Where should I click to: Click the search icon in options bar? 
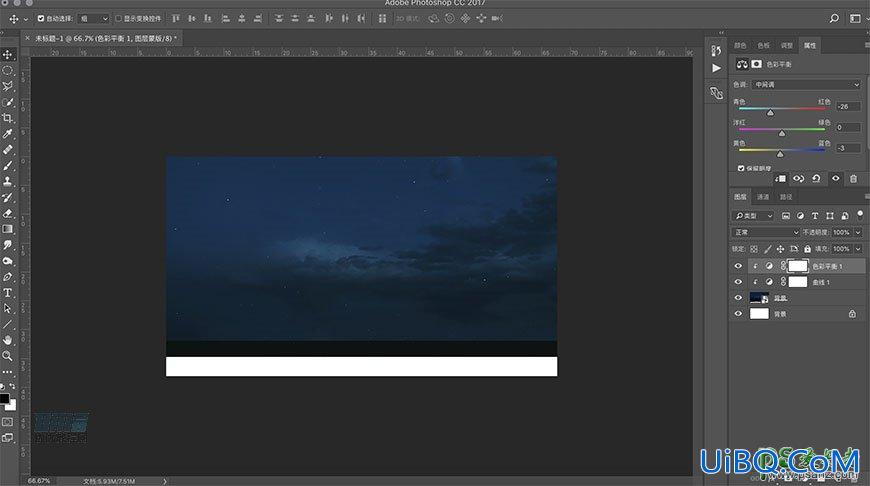pos(834,18)
